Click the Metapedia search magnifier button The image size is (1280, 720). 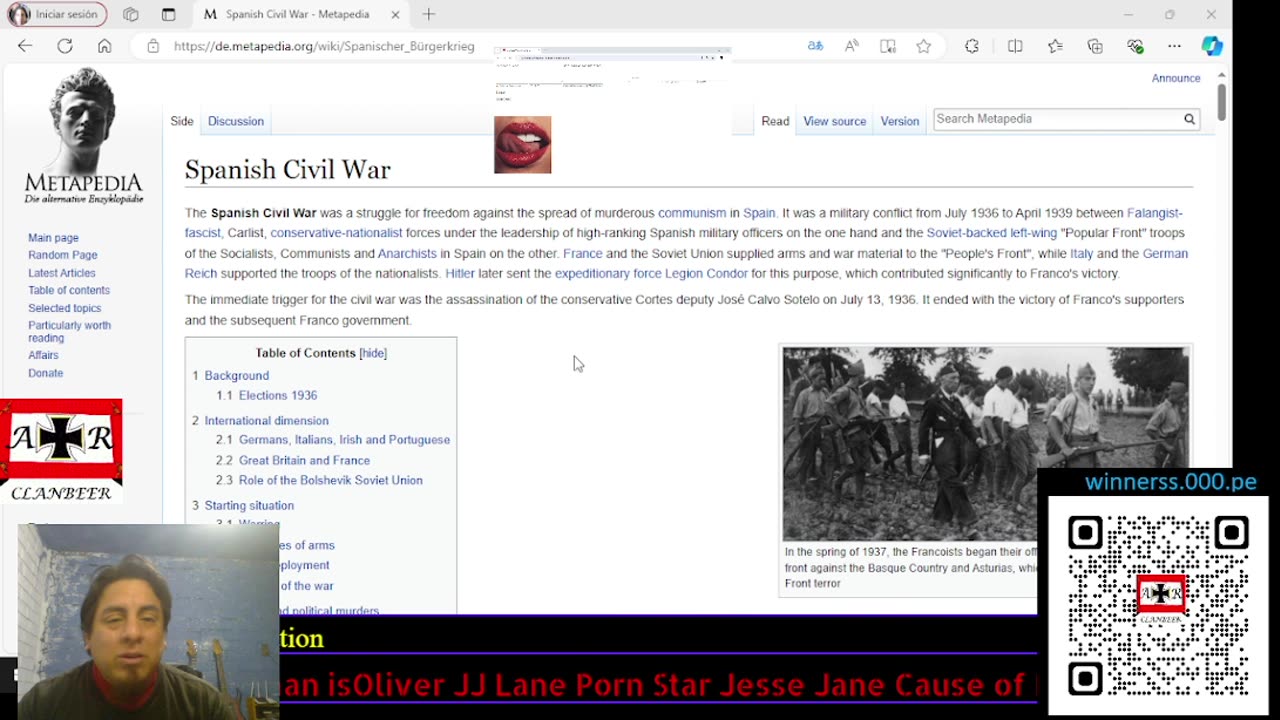tap(1189, 119)
